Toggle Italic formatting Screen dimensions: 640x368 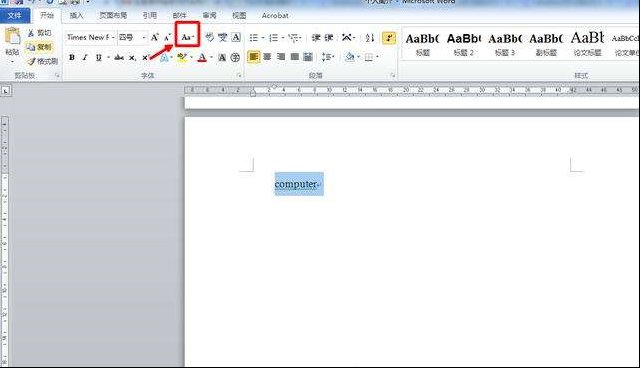85,58
